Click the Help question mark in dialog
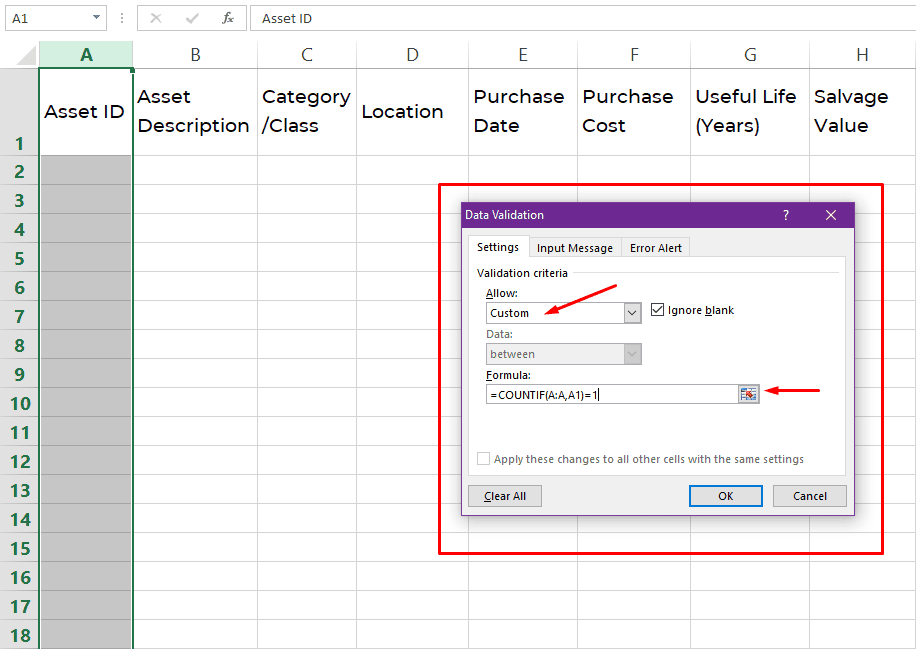 pyautogui.click(x=786, y=215)
